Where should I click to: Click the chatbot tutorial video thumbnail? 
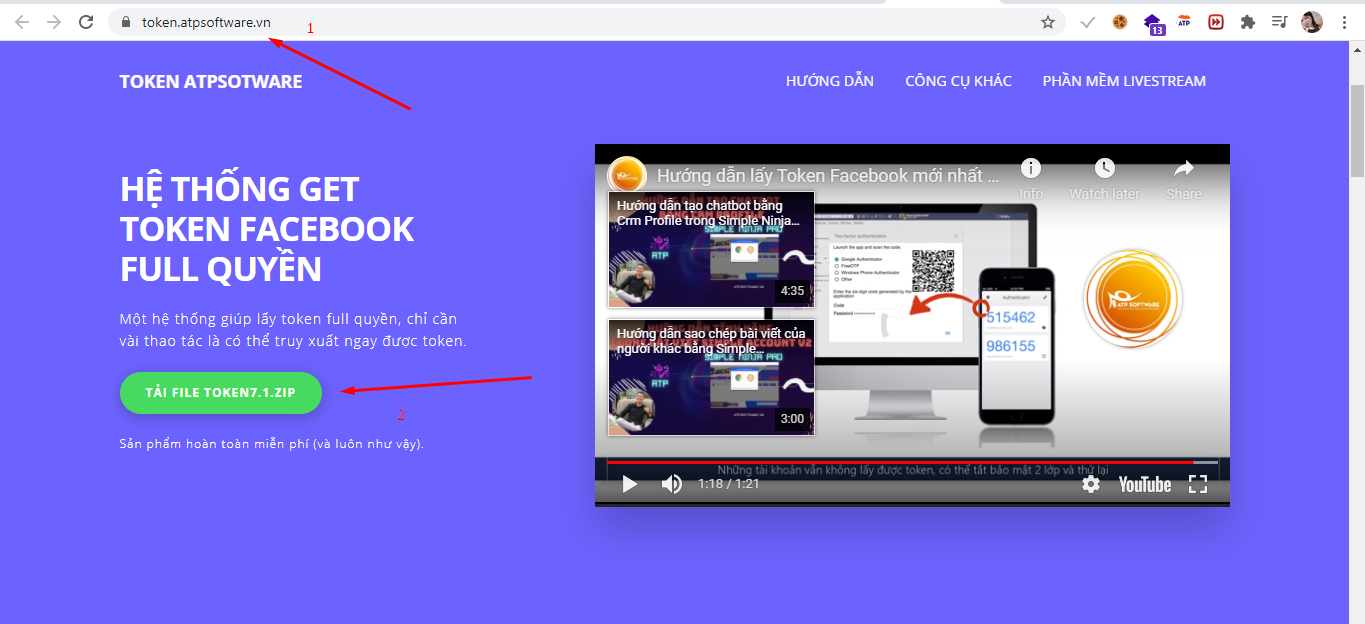tap(710, 249)
